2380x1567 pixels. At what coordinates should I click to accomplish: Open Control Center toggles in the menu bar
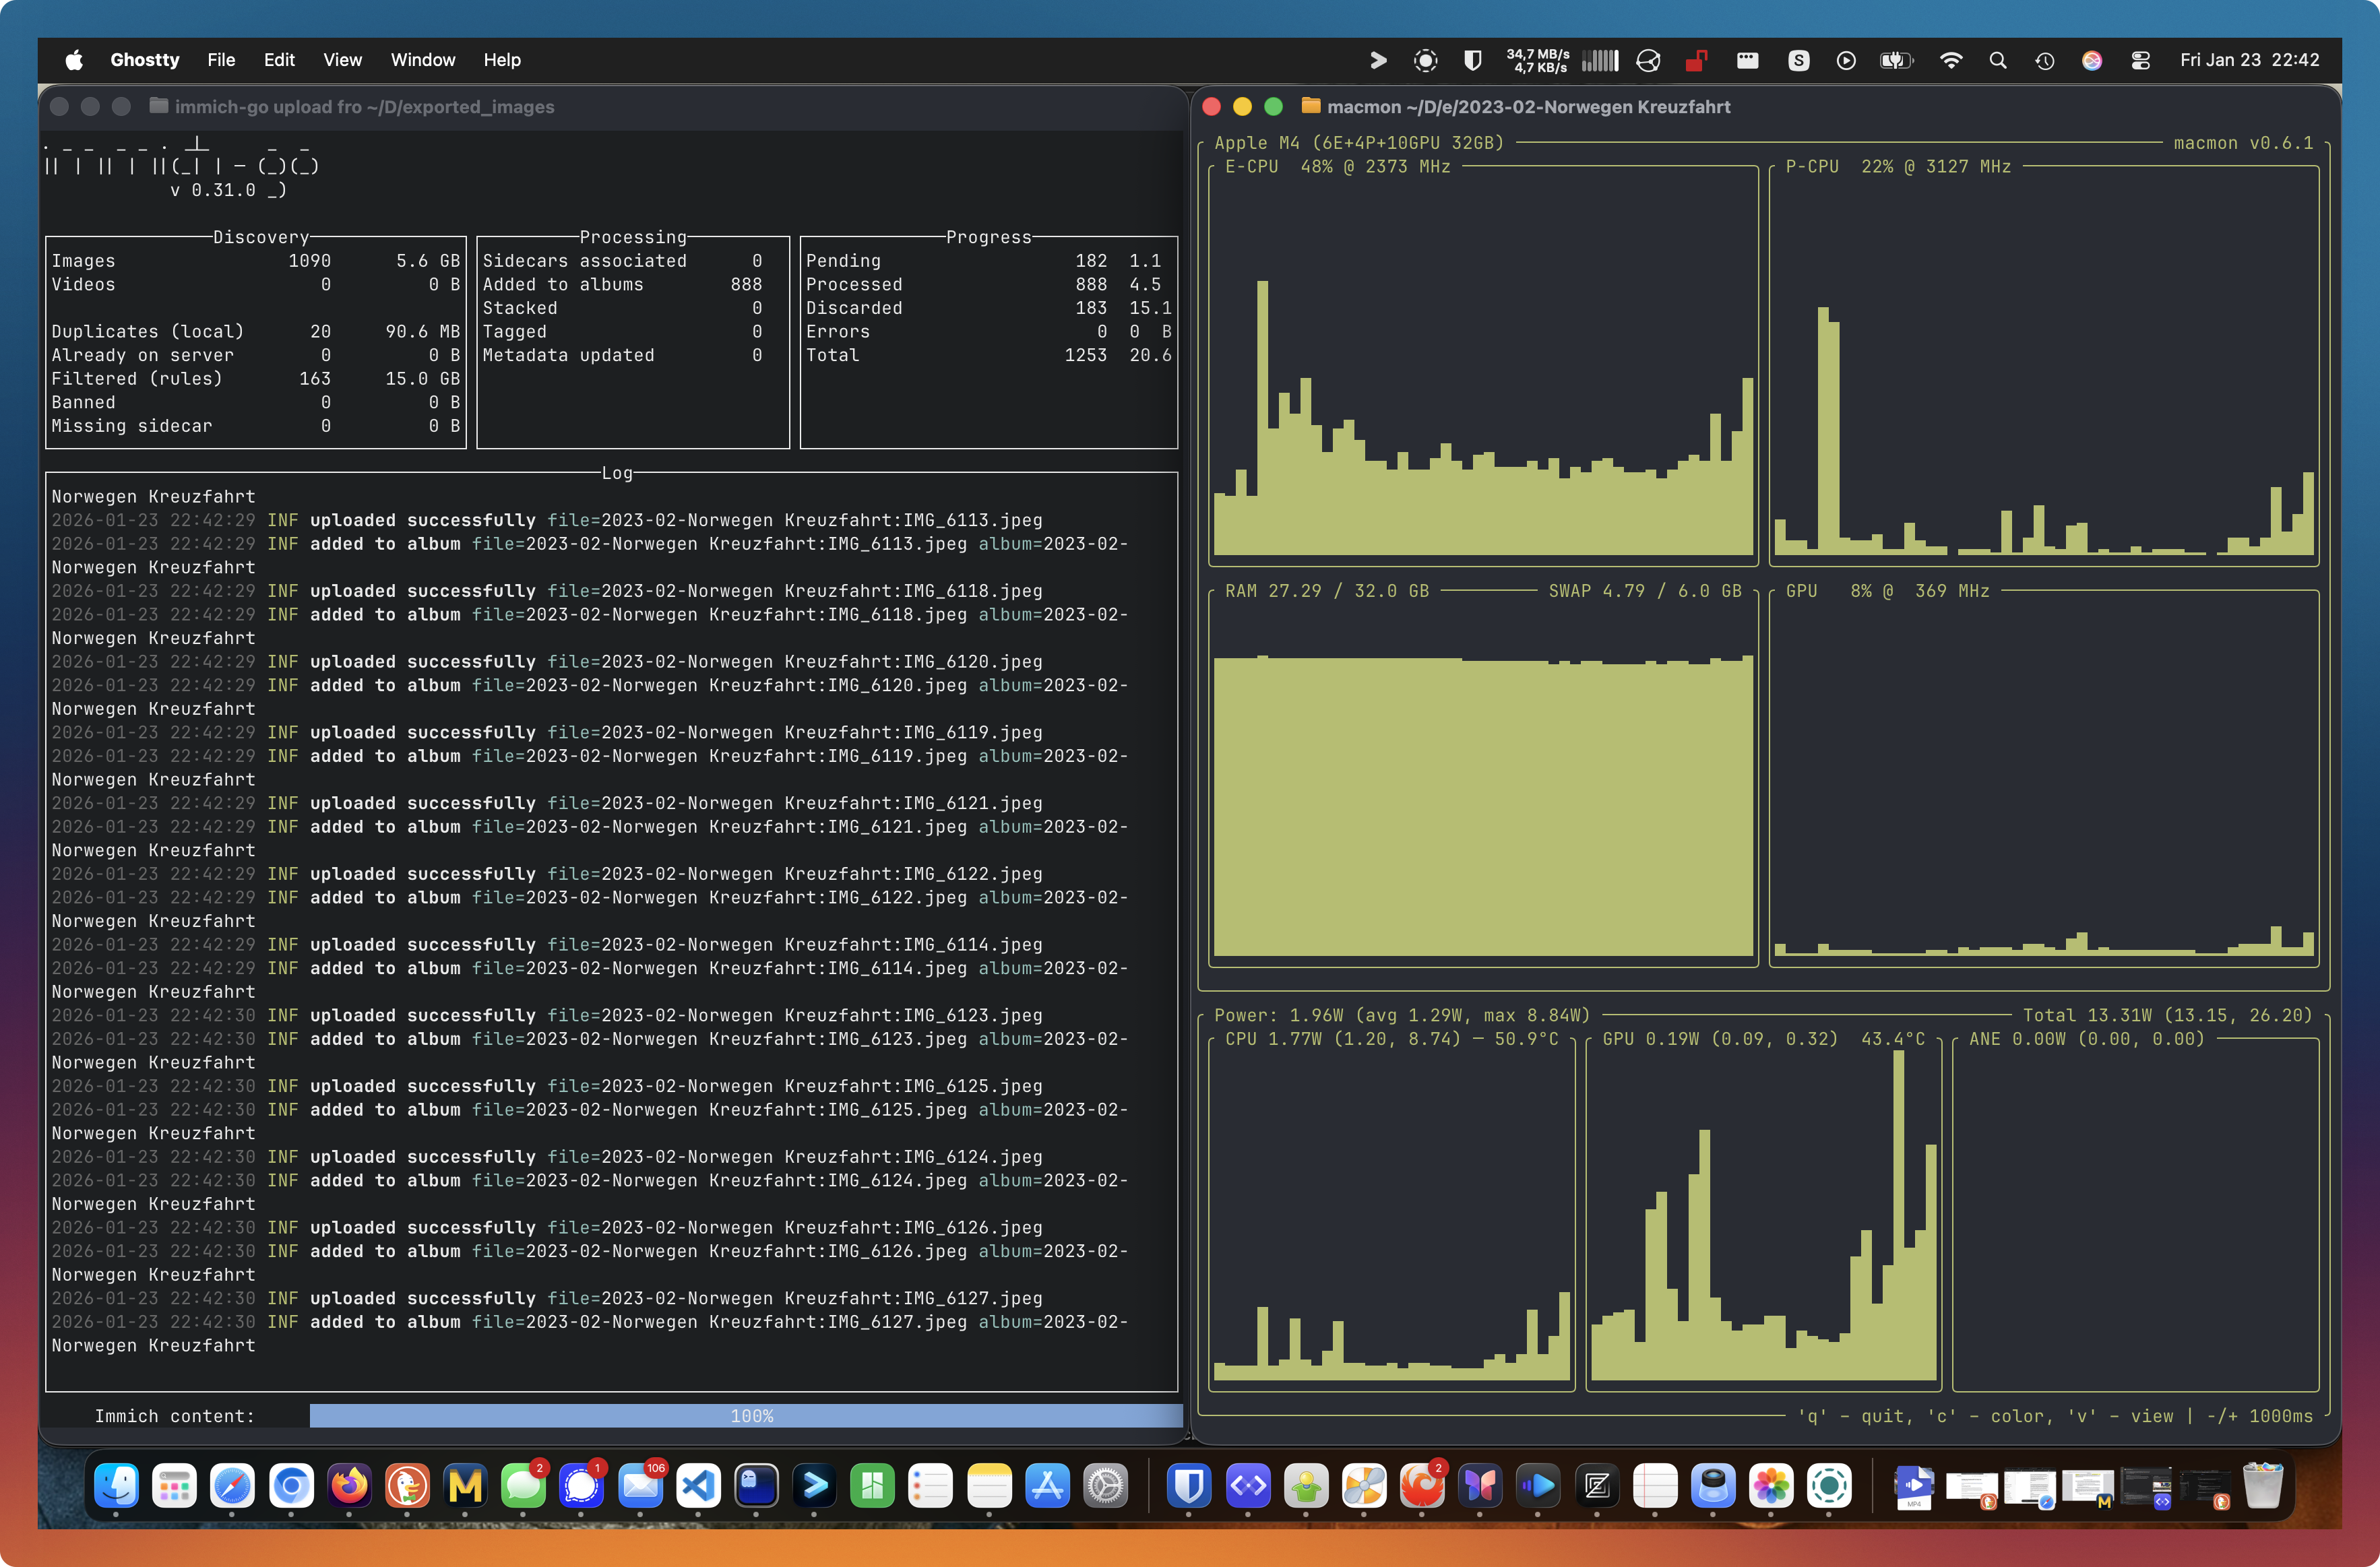click(x=2140, y=60)
